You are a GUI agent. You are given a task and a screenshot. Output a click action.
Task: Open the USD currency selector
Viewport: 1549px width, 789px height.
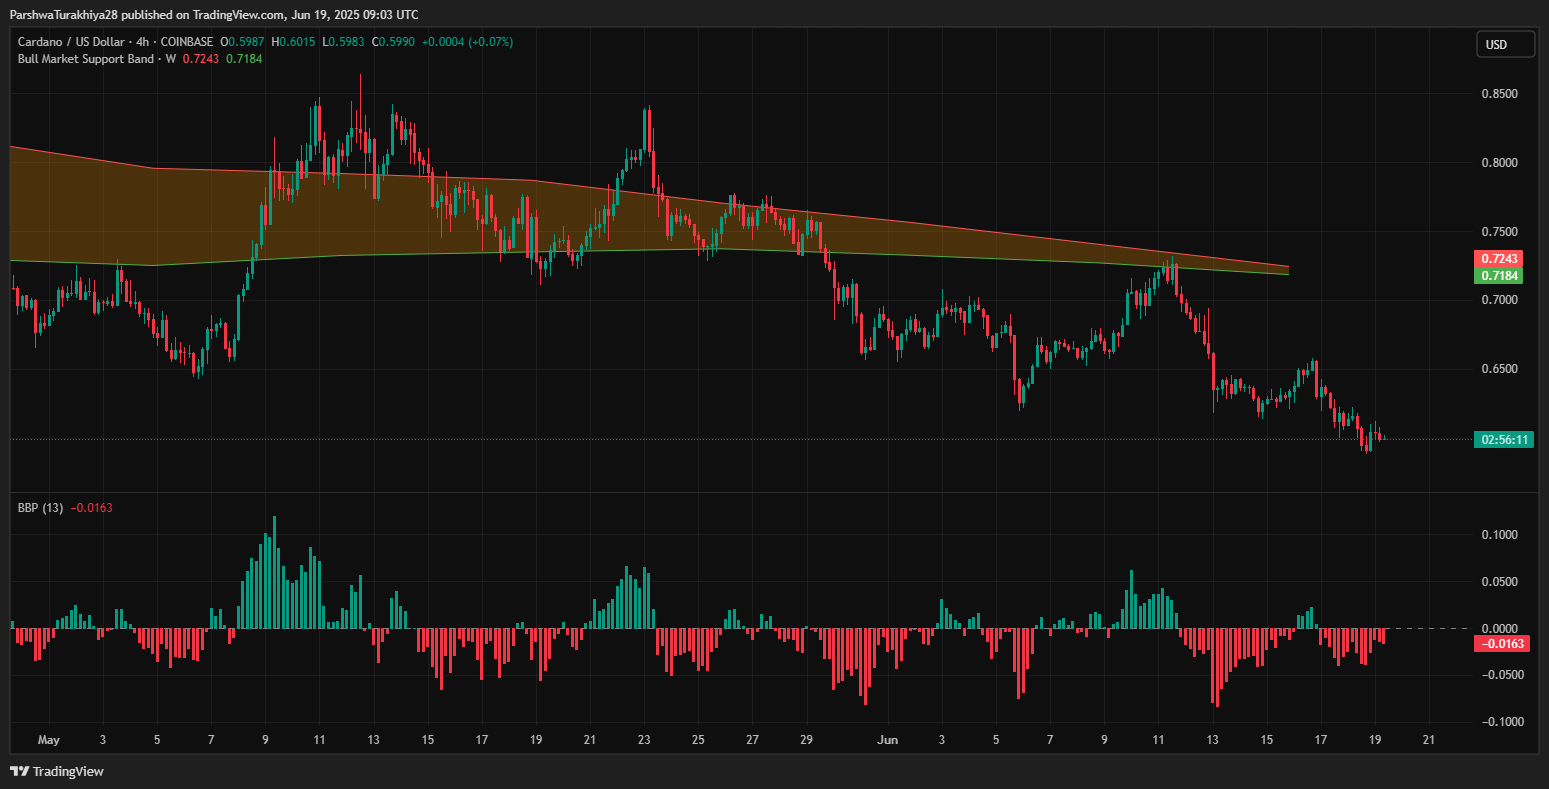point(1504,44)
